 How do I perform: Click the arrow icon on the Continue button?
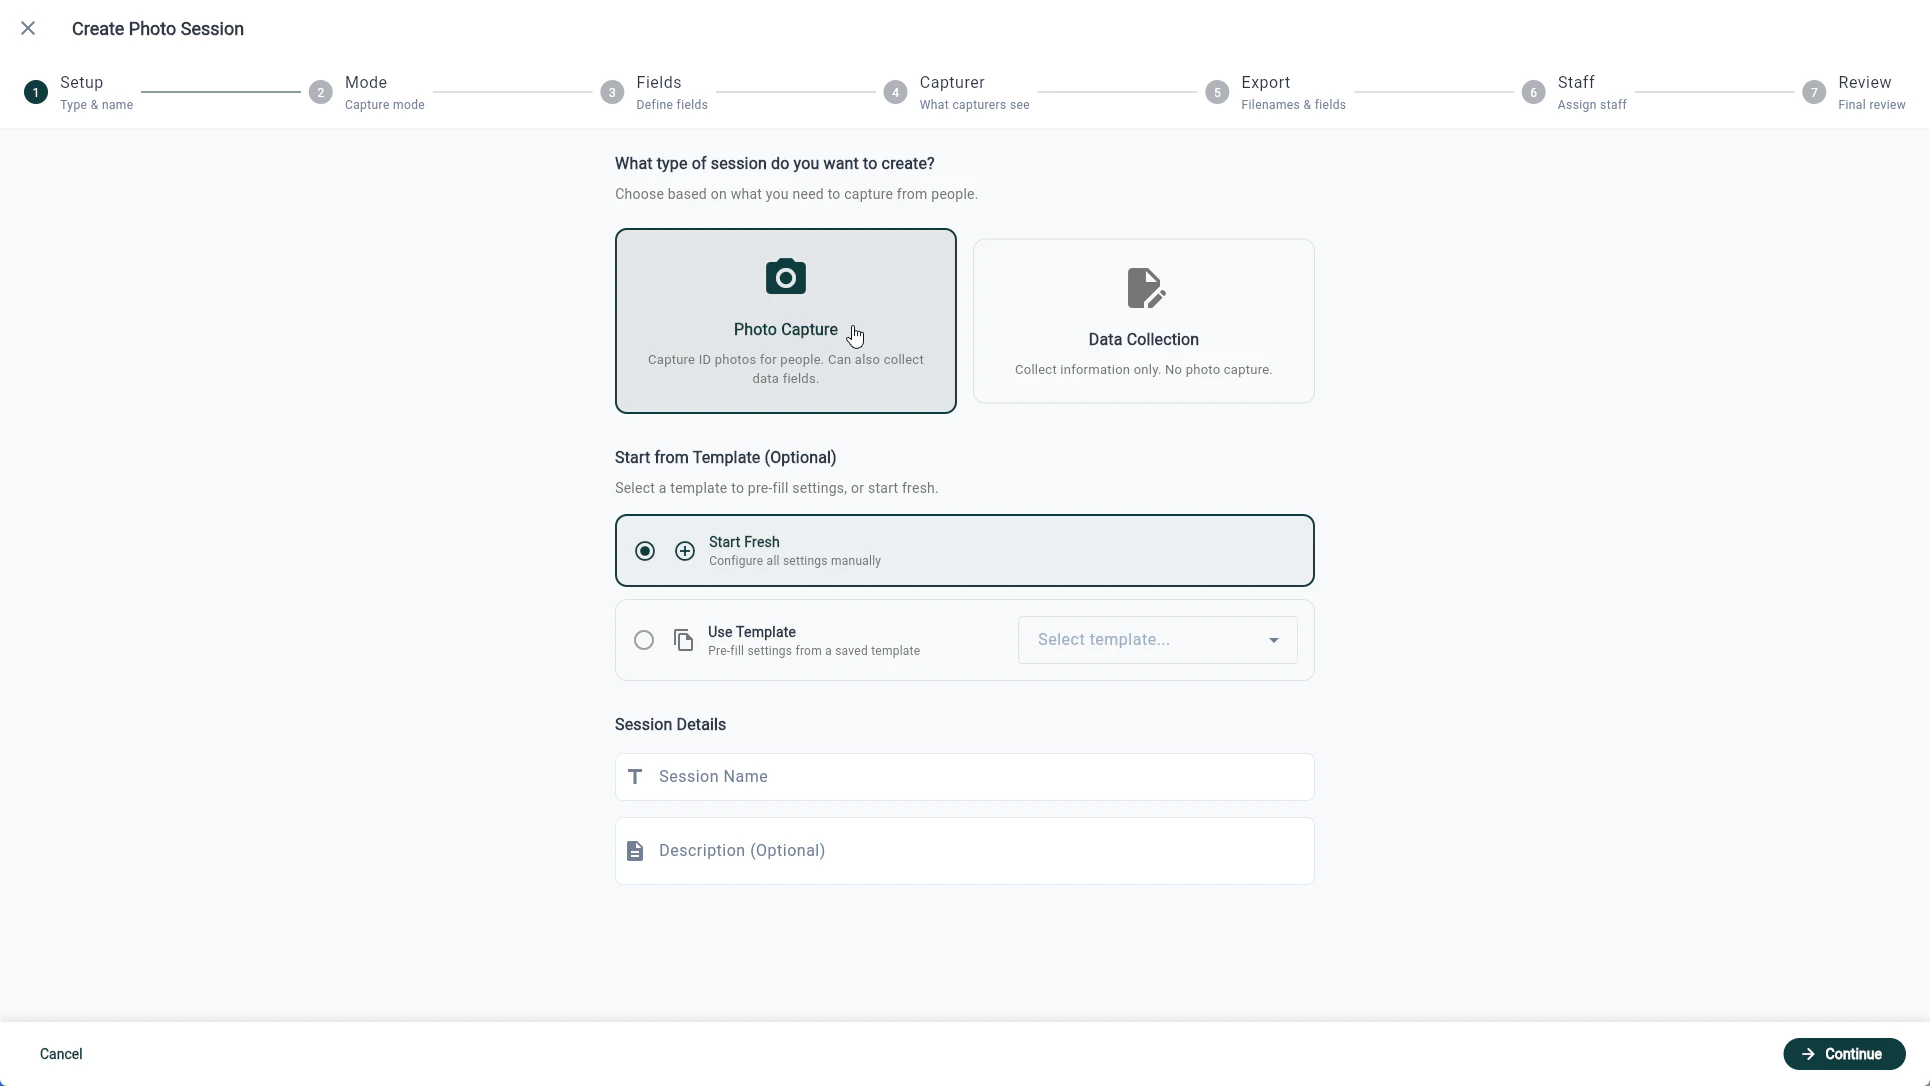[x=1808, y=1054]
